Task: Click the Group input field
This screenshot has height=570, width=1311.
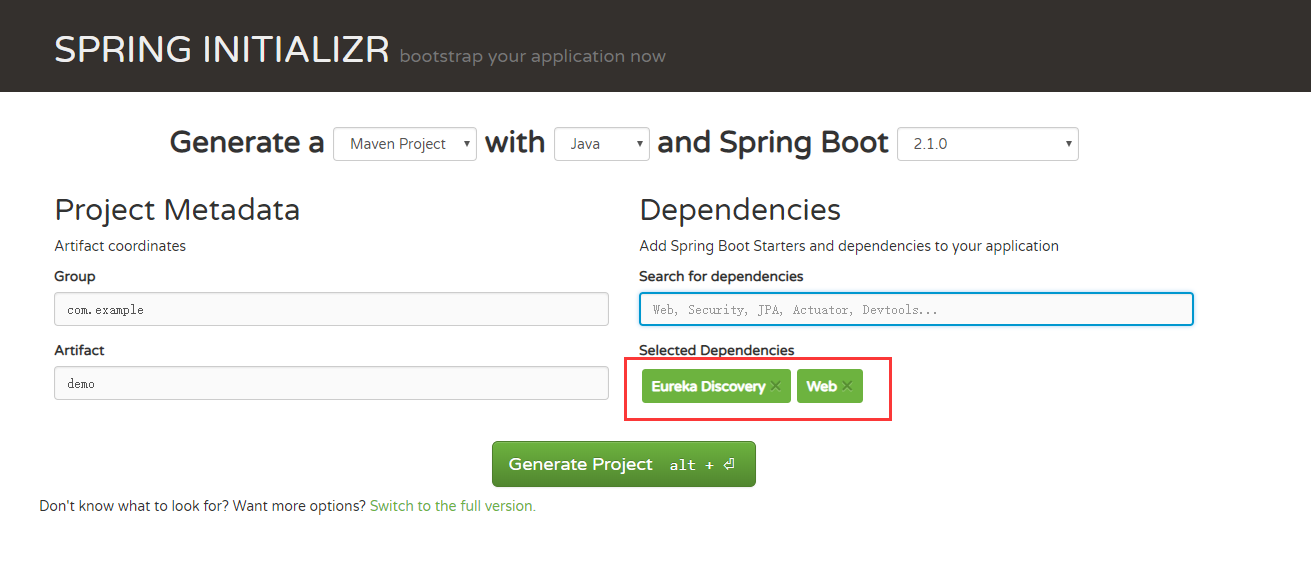Action: [331, 309]
